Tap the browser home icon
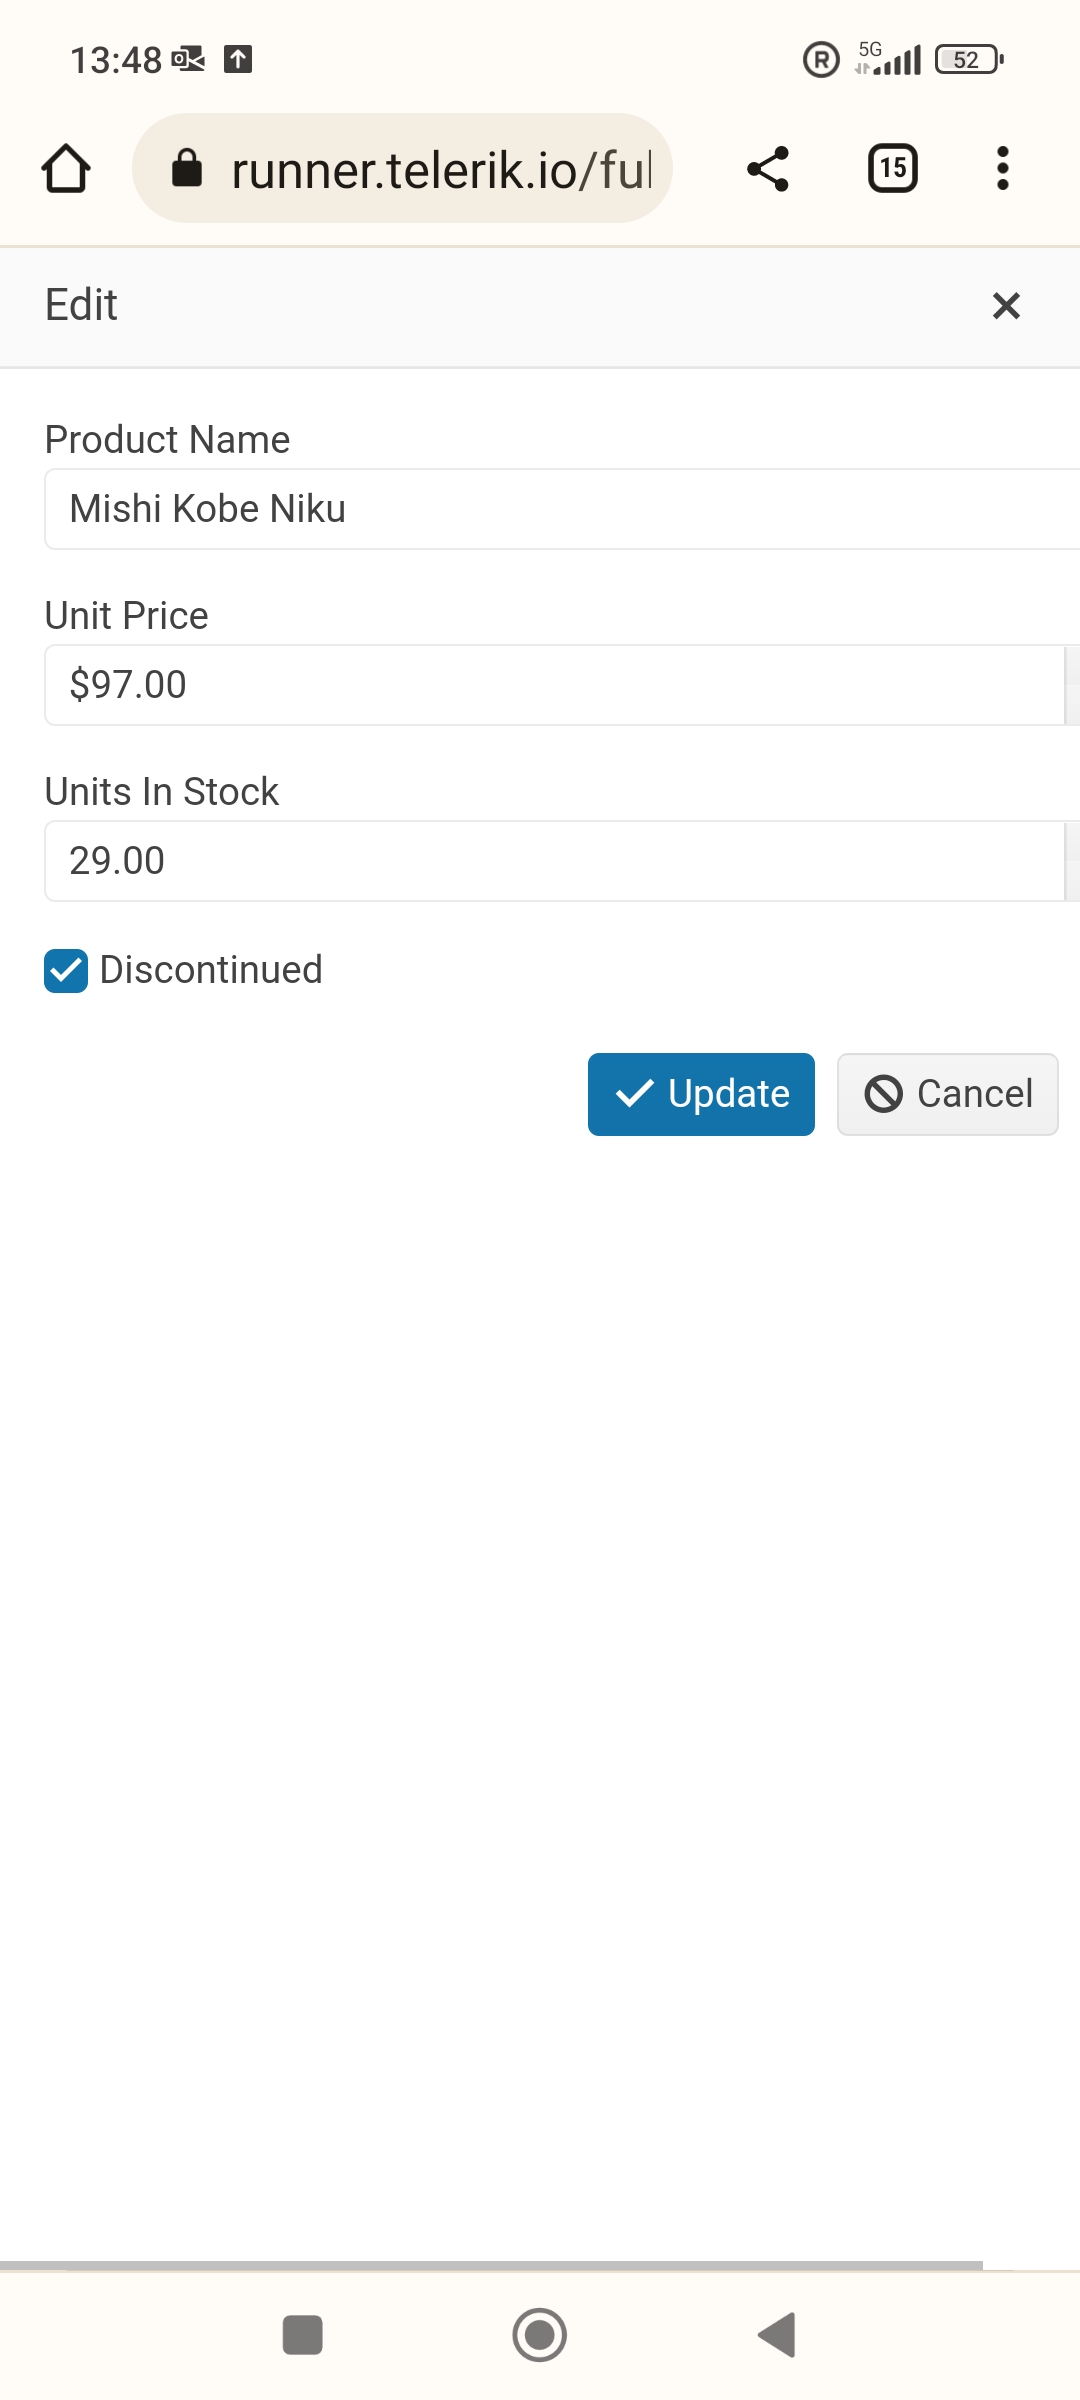Screen dimensions: 1080x2400 (66, 168)
